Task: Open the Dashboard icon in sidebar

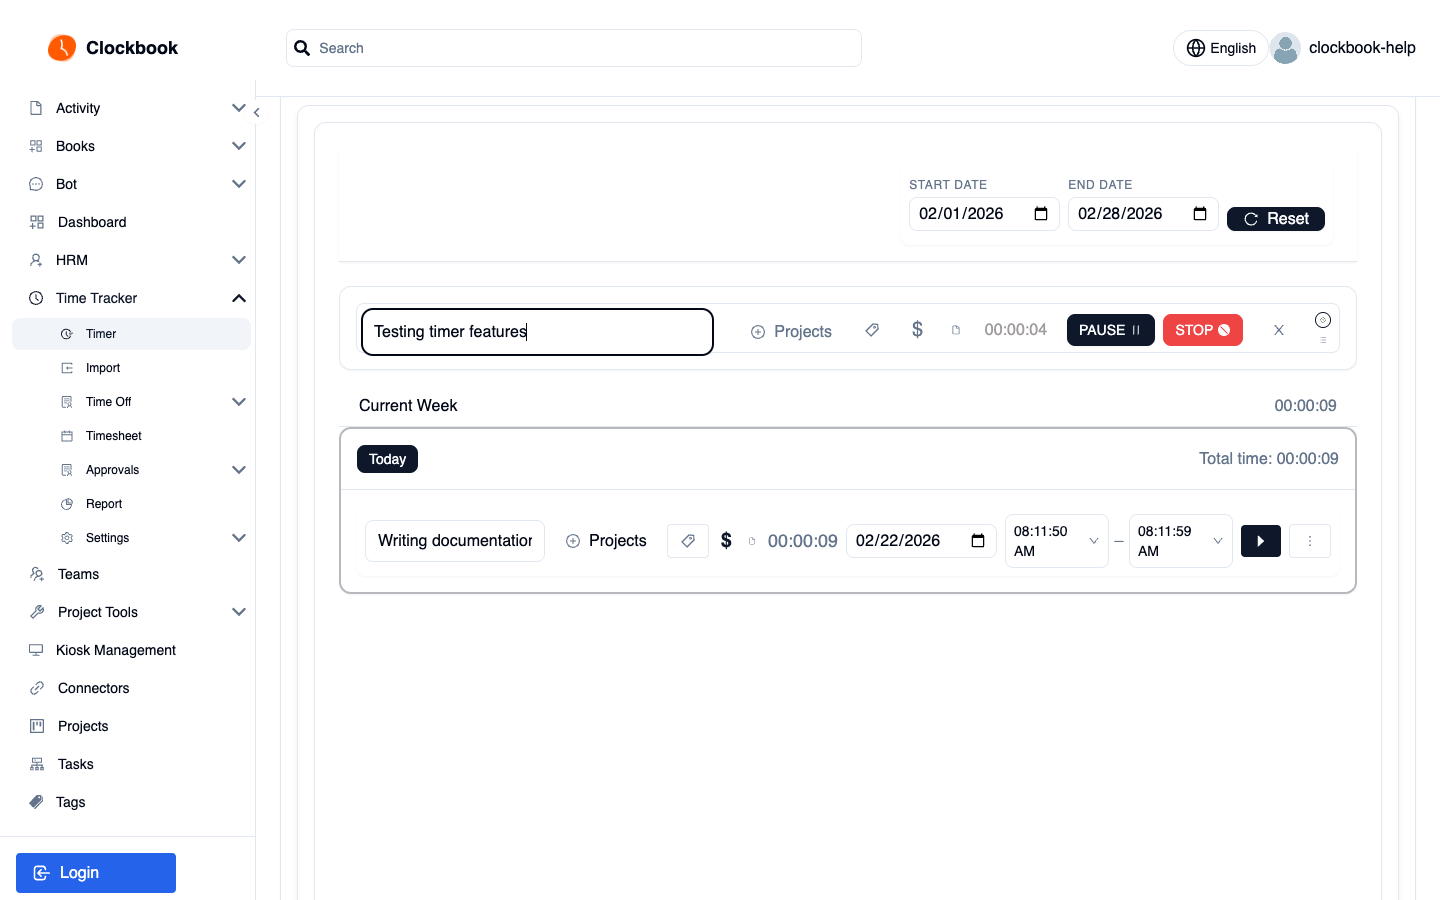Action: pyautogui.click(x=37, y=222)
